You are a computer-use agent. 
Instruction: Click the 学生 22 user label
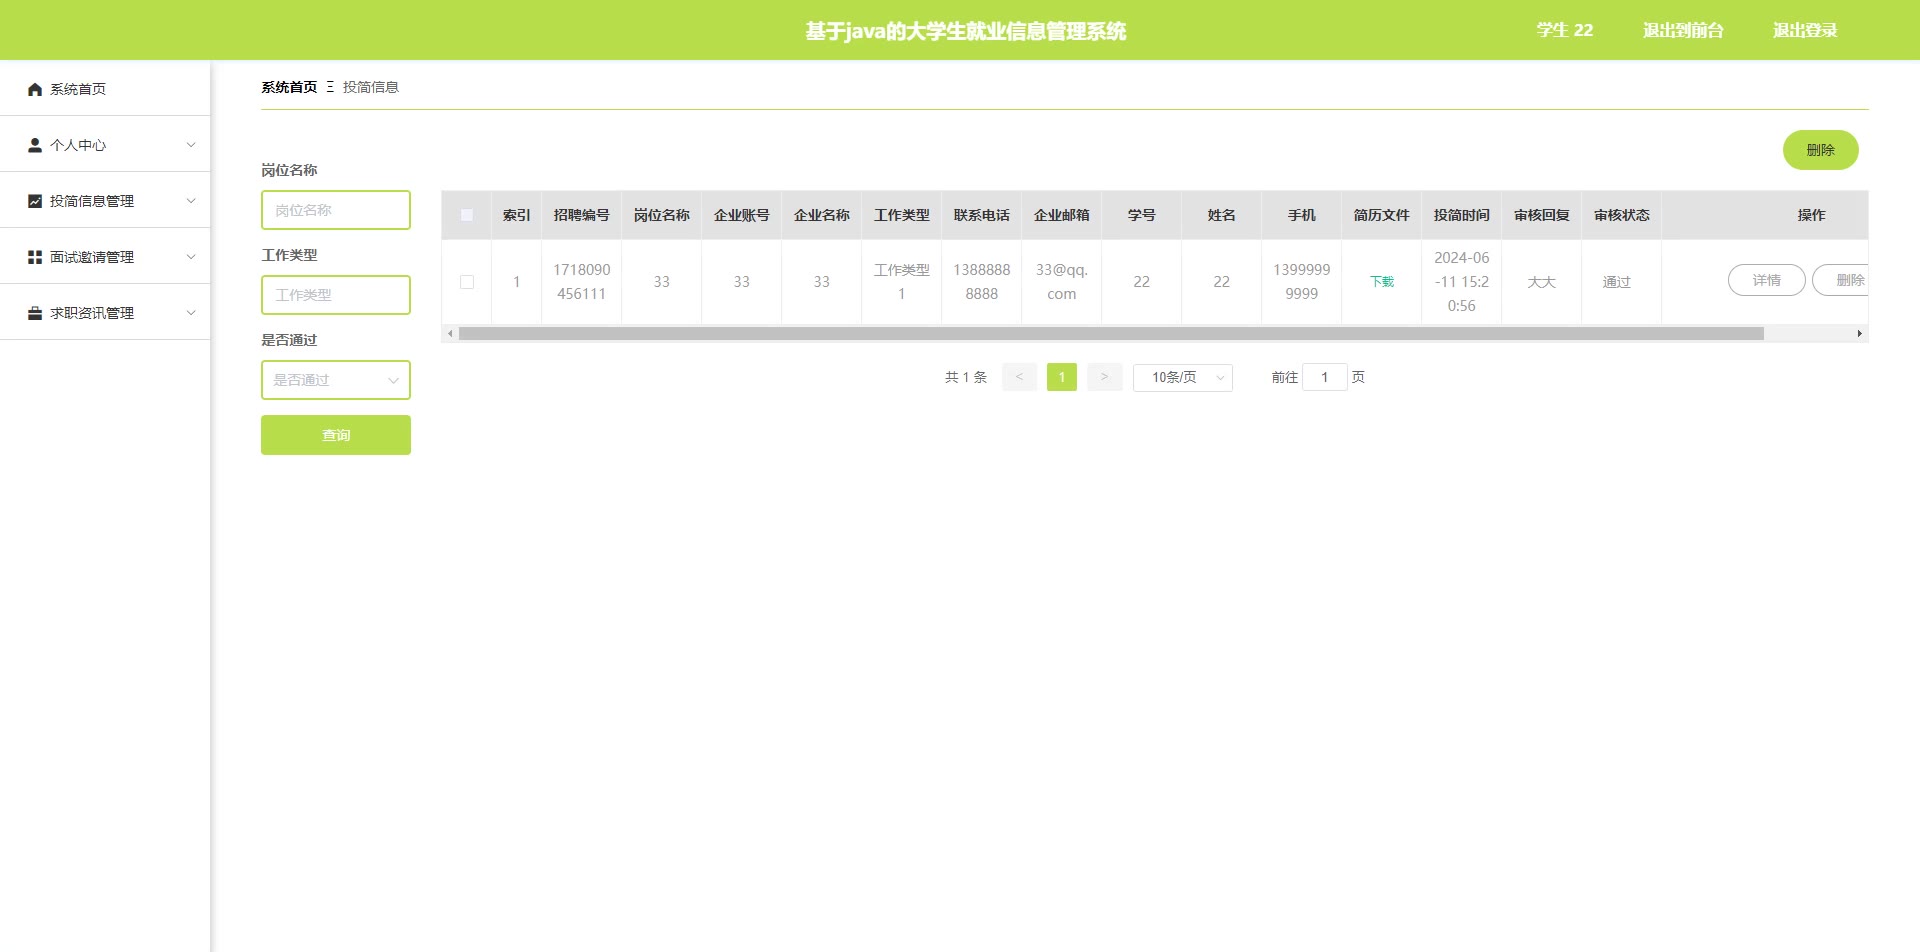(1565, 30)
